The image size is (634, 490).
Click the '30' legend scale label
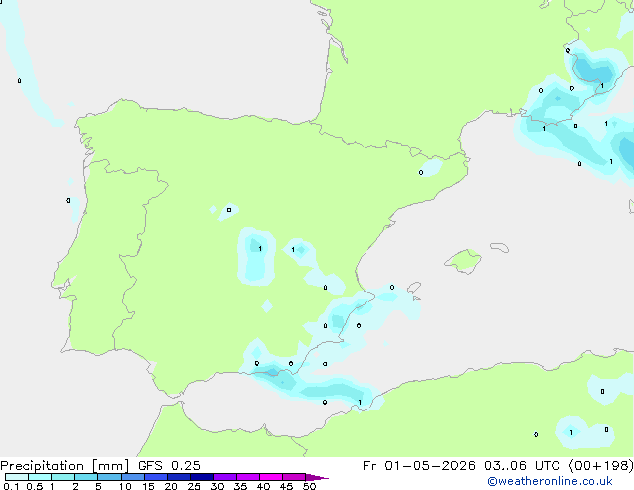(217, 486)
